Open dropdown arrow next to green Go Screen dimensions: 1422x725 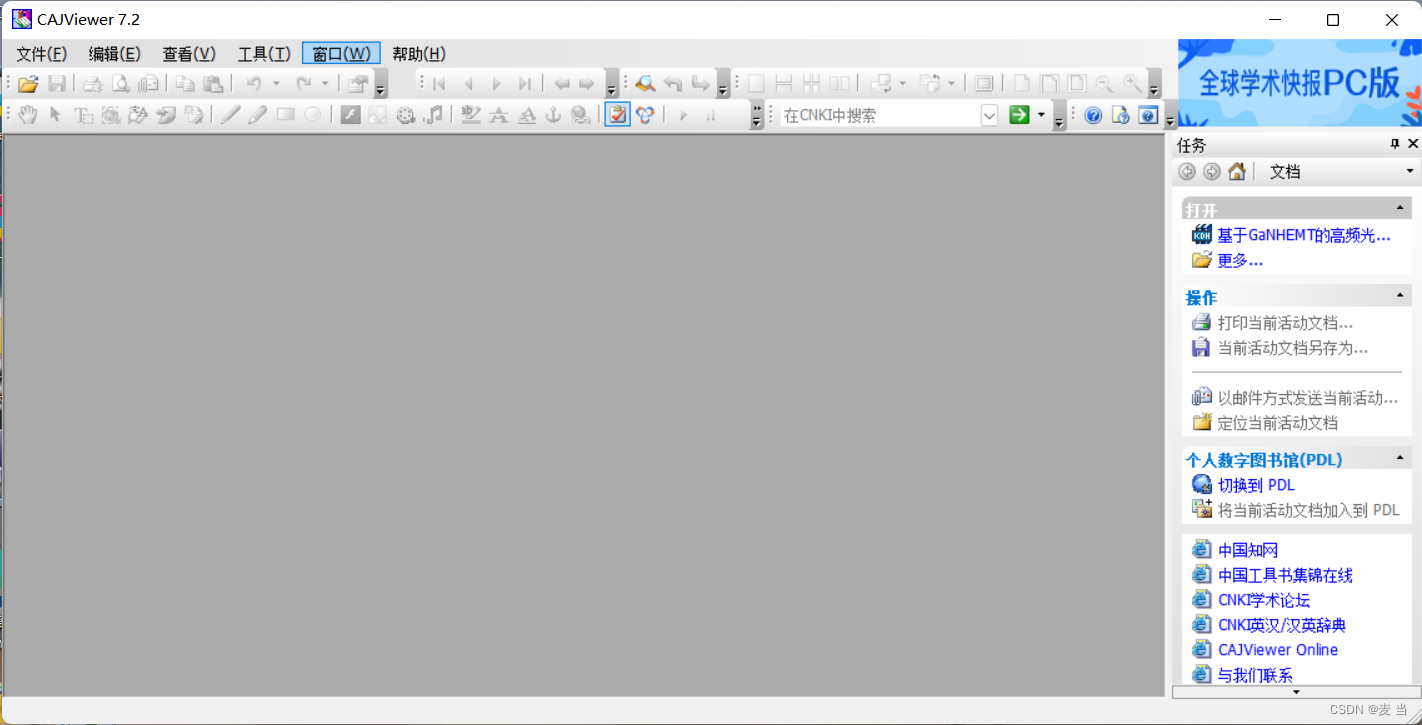[x=1041, y=115]
